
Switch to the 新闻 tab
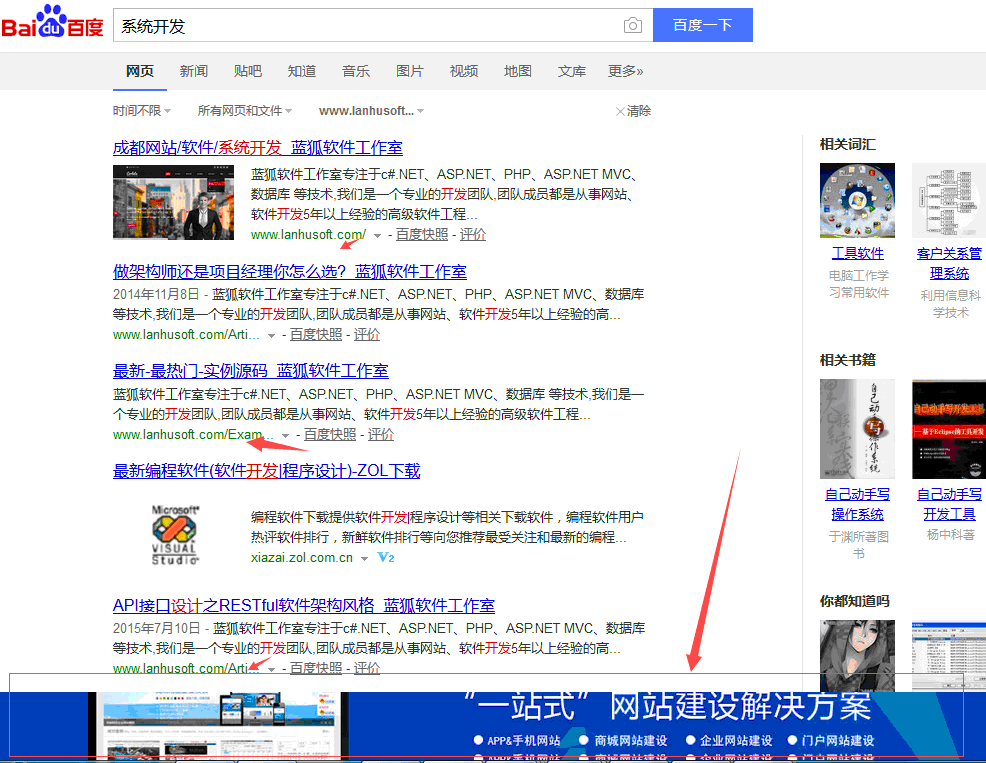click(194, 71)
